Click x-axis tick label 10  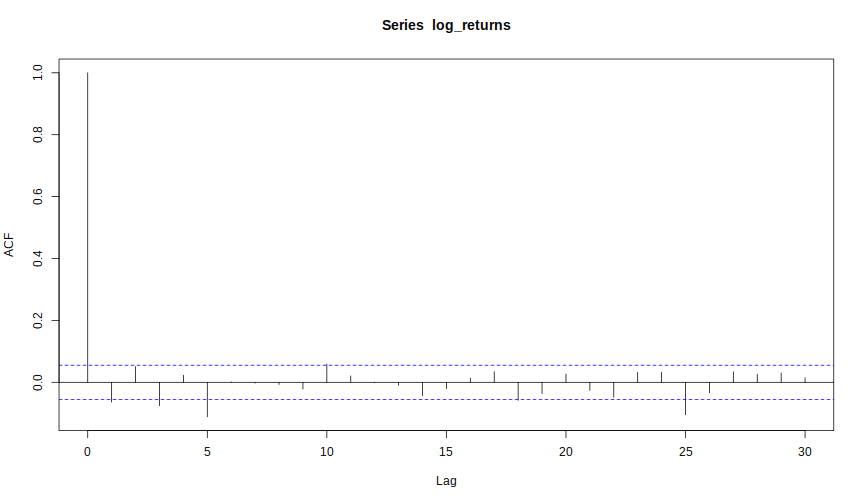tap(327, 452)
